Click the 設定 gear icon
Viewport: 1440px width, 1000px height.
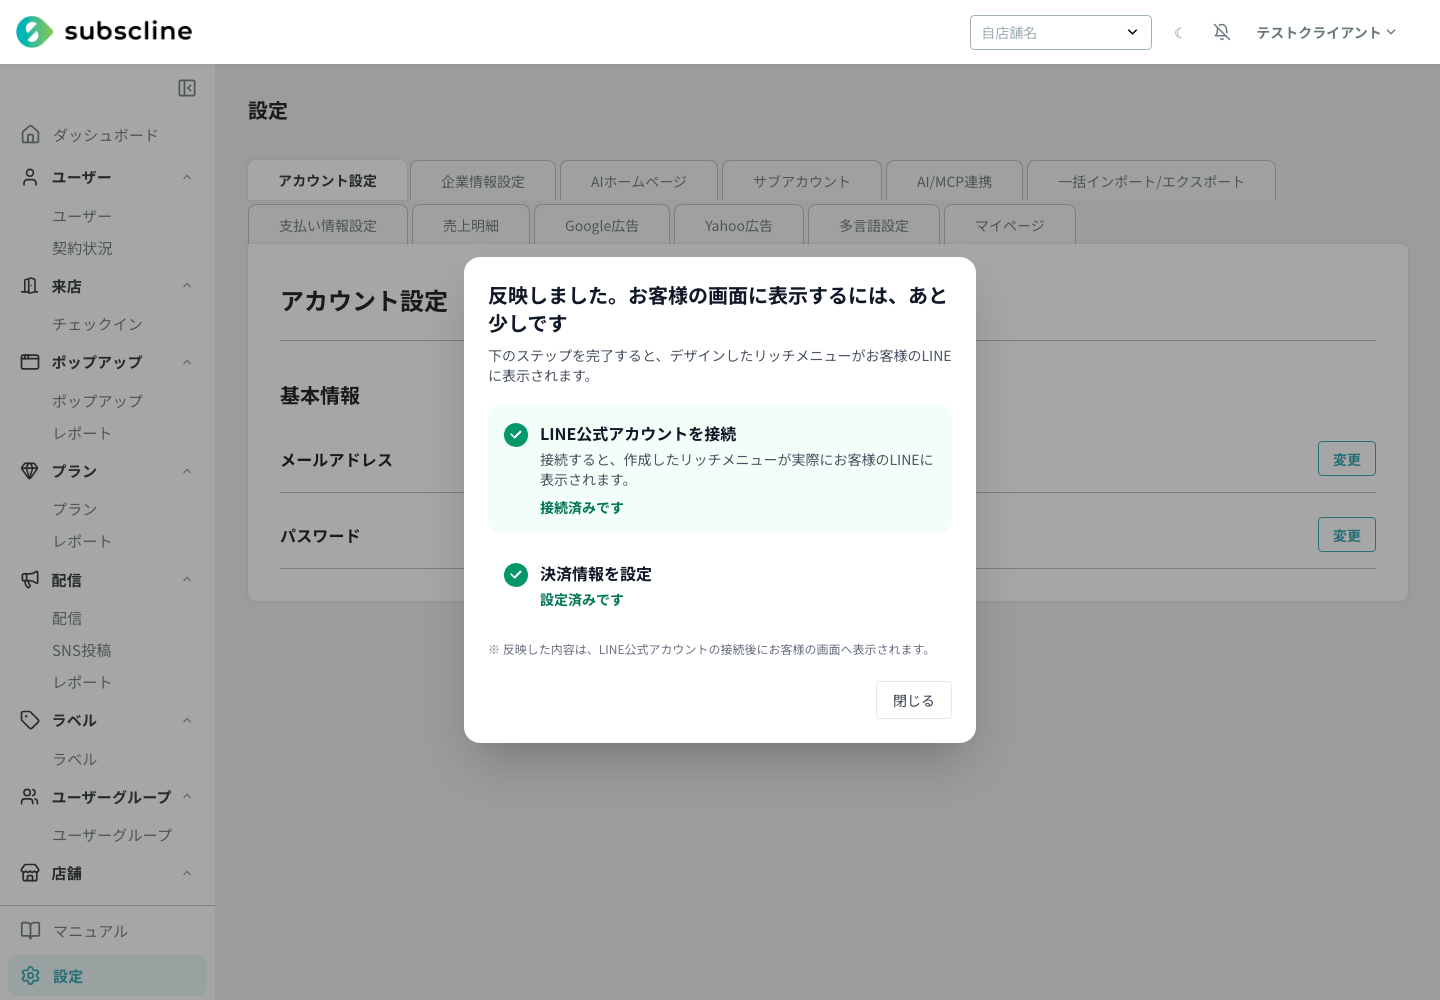(x=30, y=976)
